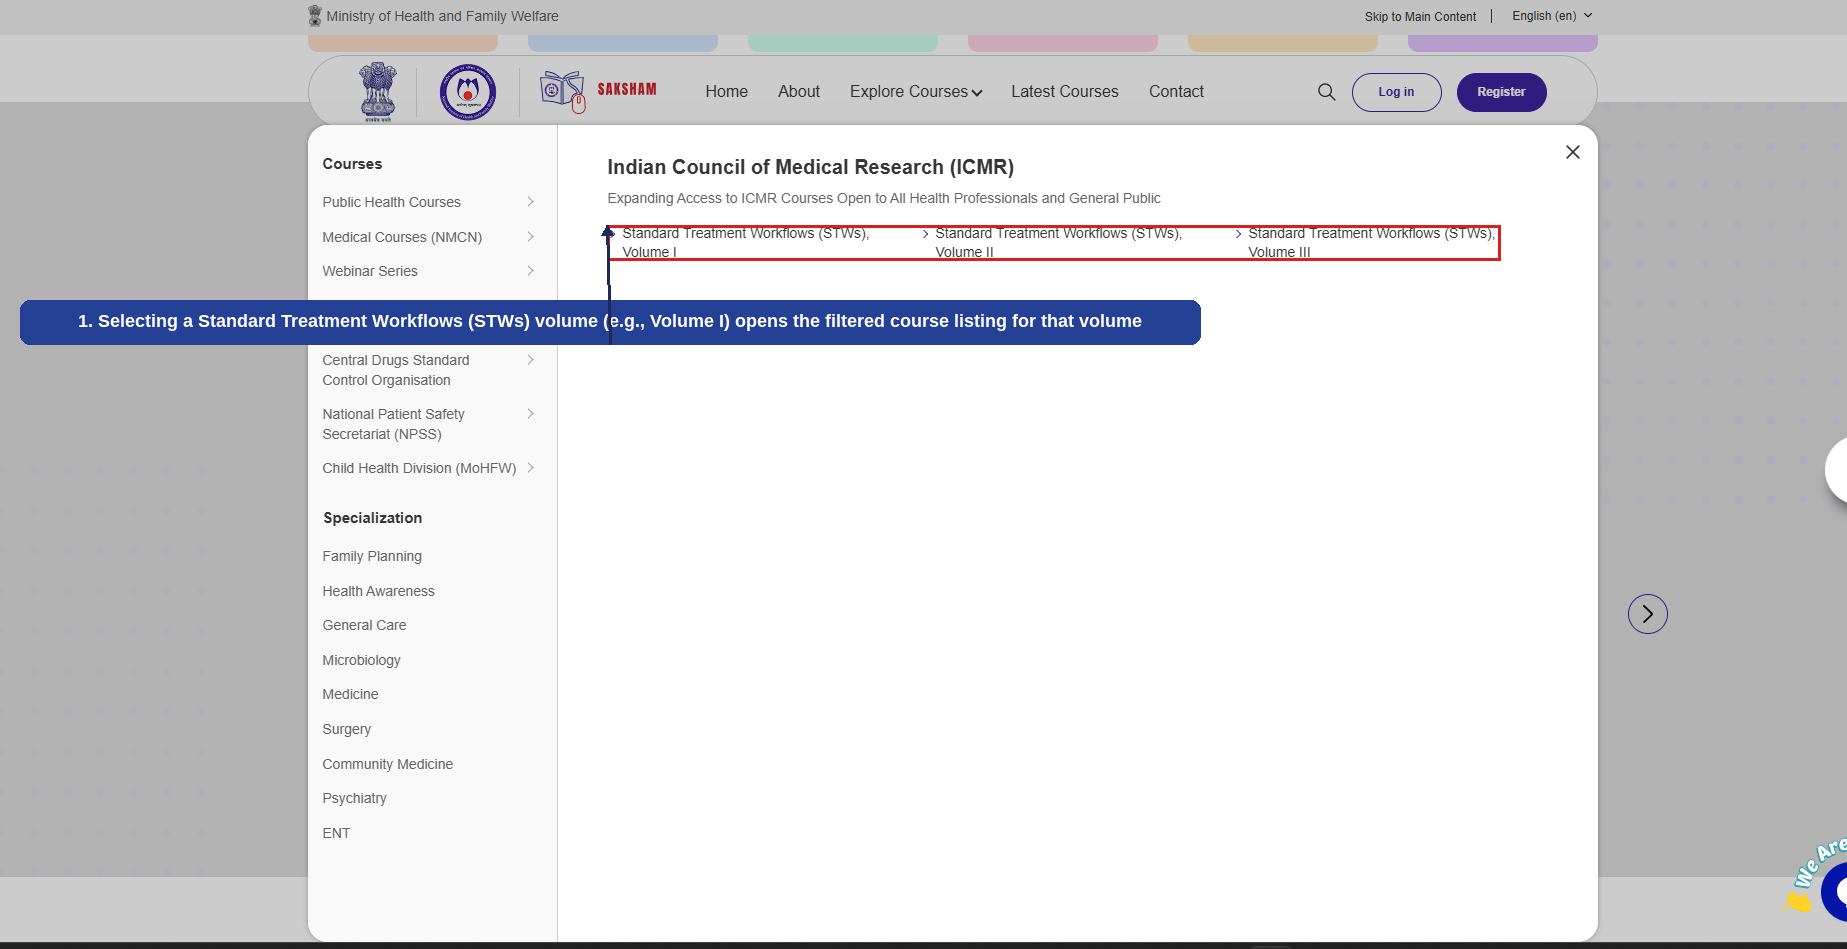Image resolution: width=1847 pixels, height=949 pixels.
Task: Select Webinar Series category
Action: tap(370, 271)
